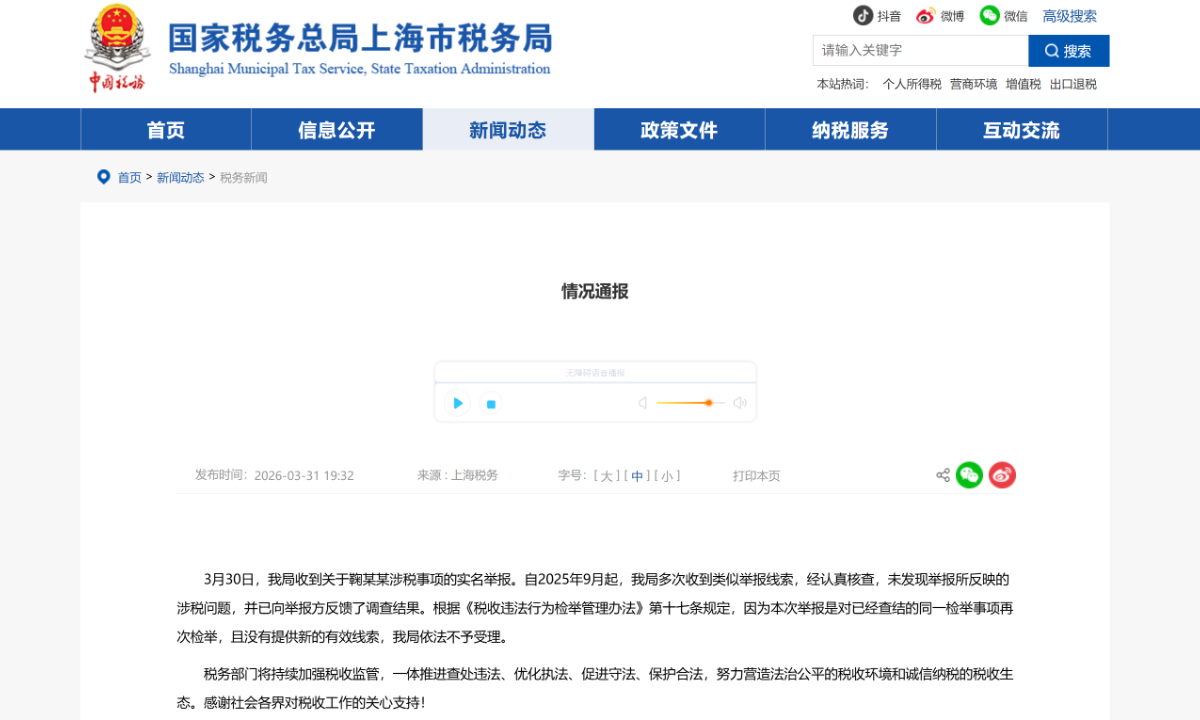
Task: Stop the voice broadcast playback
Action: (x=490, y=403)
